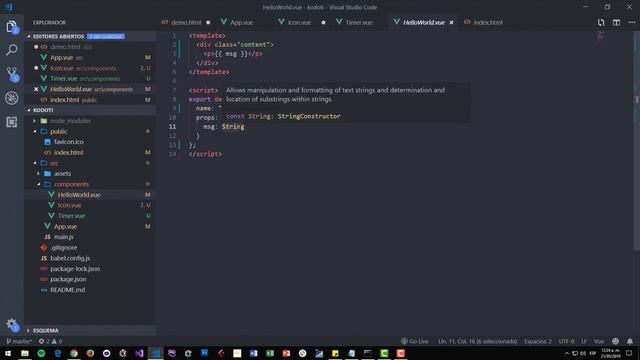Open favicon.ico in the file tree
The height and width of the screenshot is (360, 640).
69,142
